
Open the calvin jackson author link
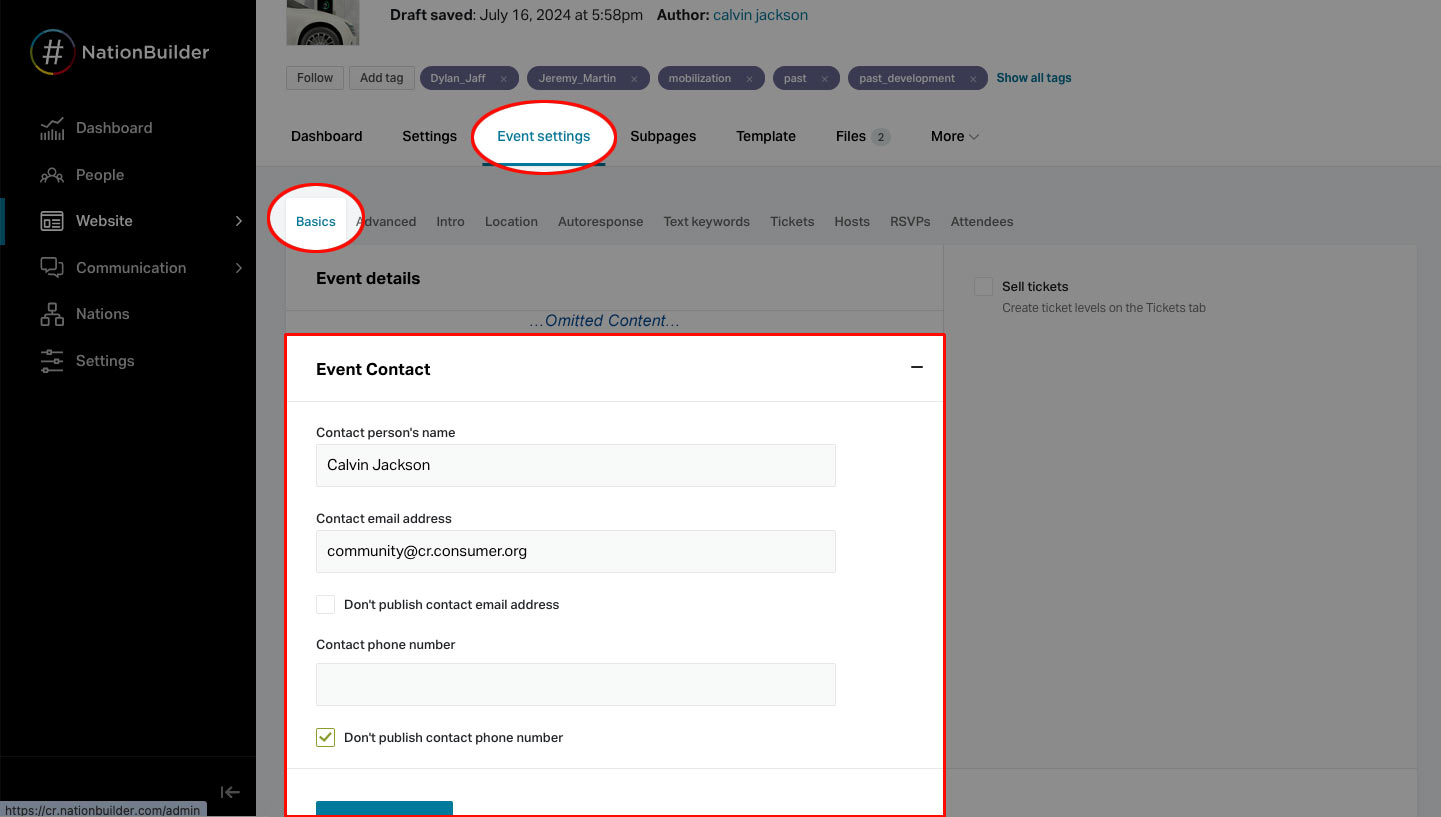[761, 14]
